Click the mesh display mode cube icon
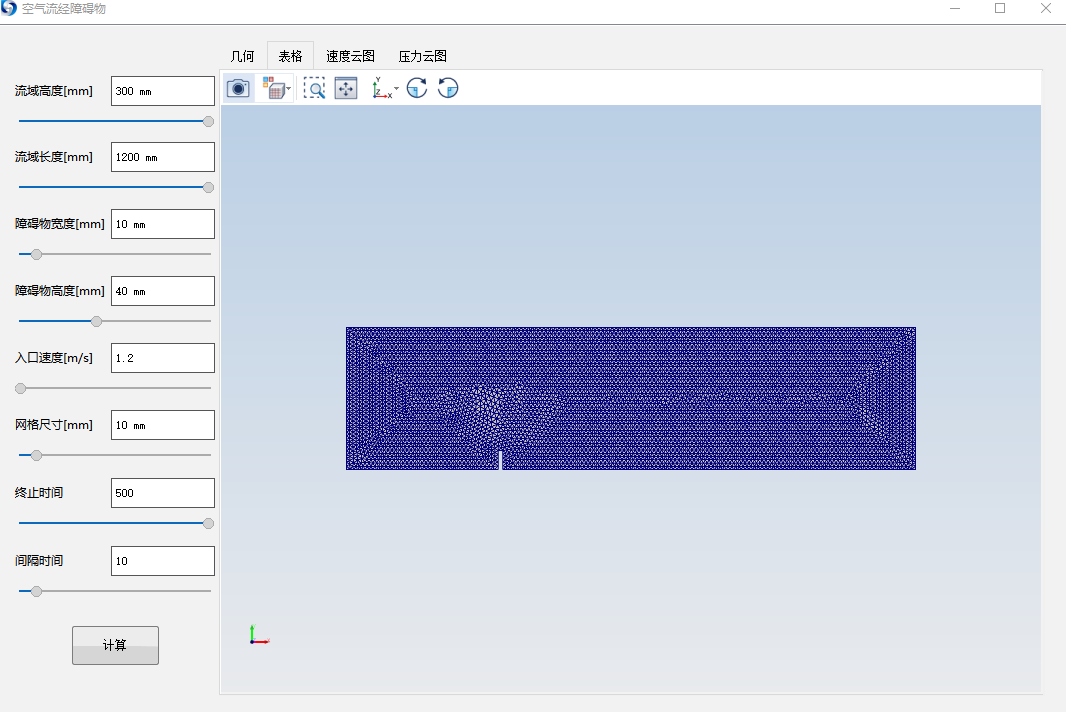 click(273, 88)
